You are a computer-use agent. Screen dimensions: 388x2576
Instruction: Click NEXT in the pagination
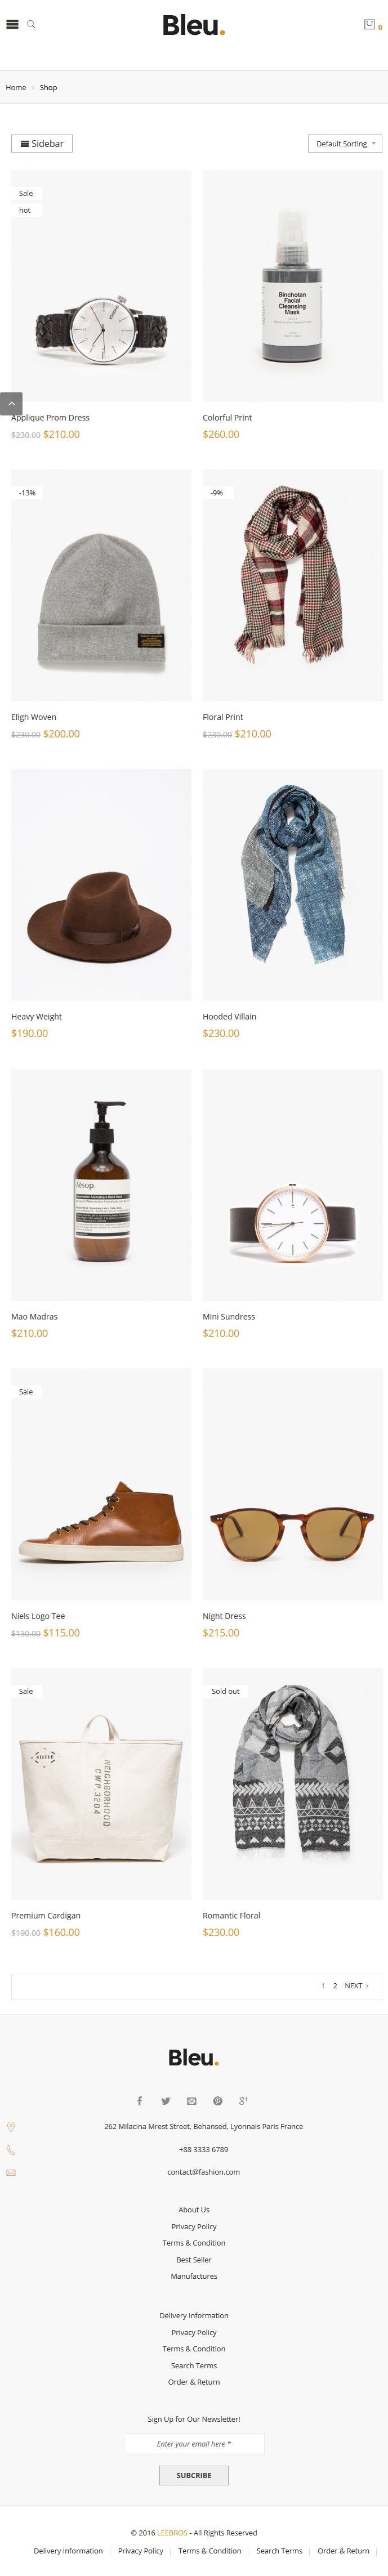356,1985
